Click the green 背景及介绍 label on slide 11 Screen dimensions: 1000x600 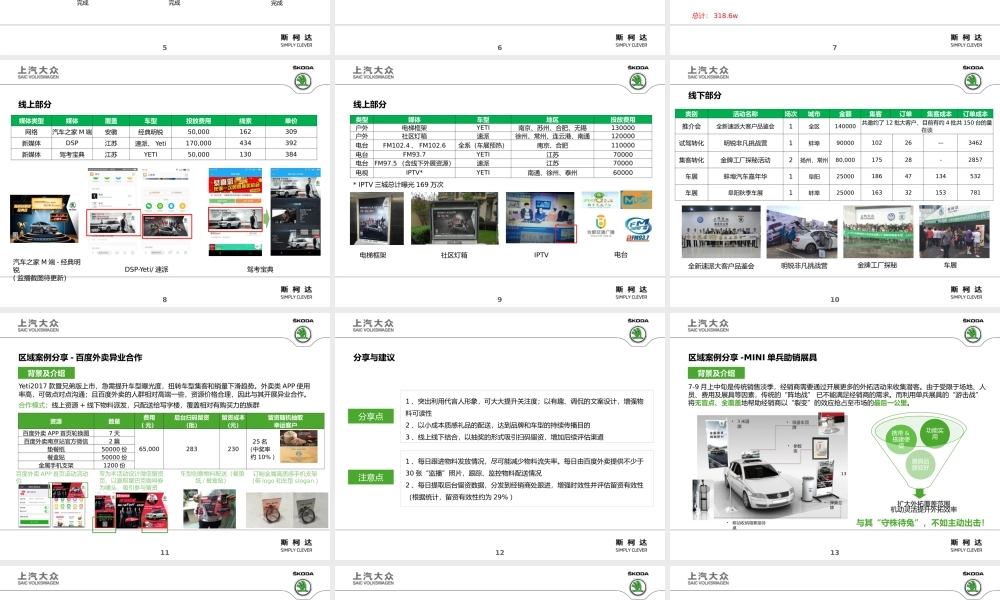[x=46, y=373]
